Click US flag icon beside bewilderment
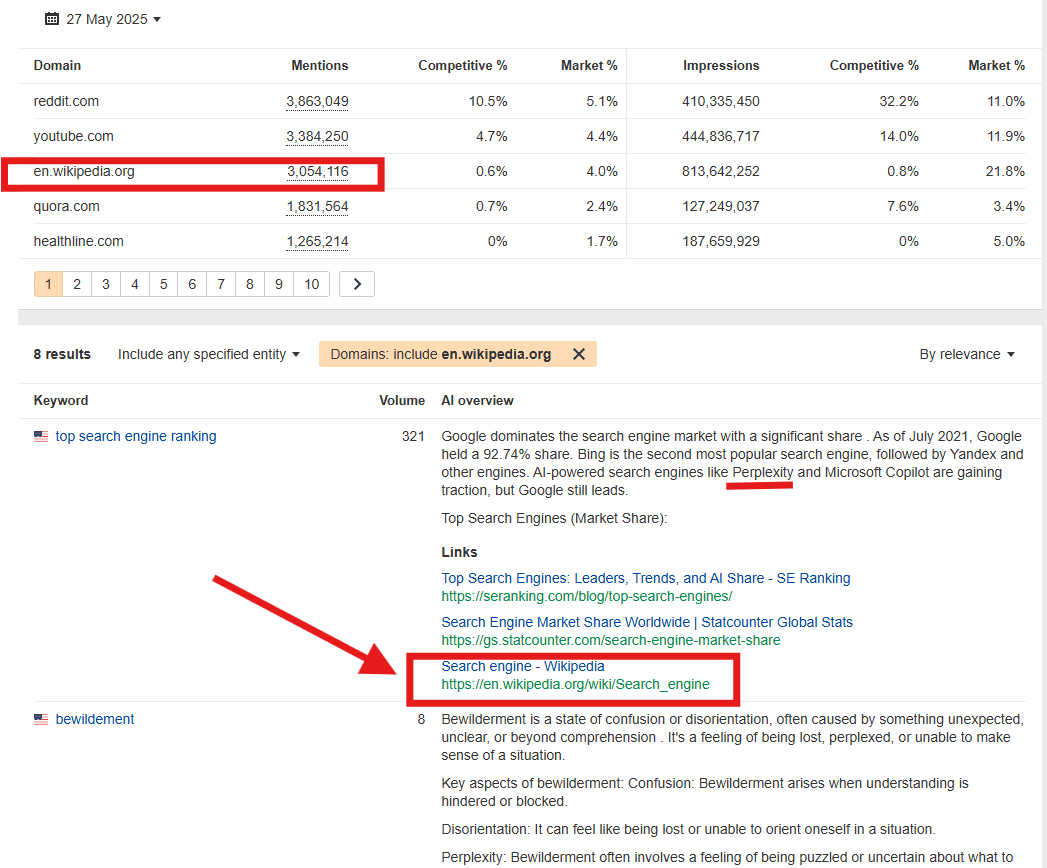The width and height of the screenshot is (1047, 868). pos(41,719)
